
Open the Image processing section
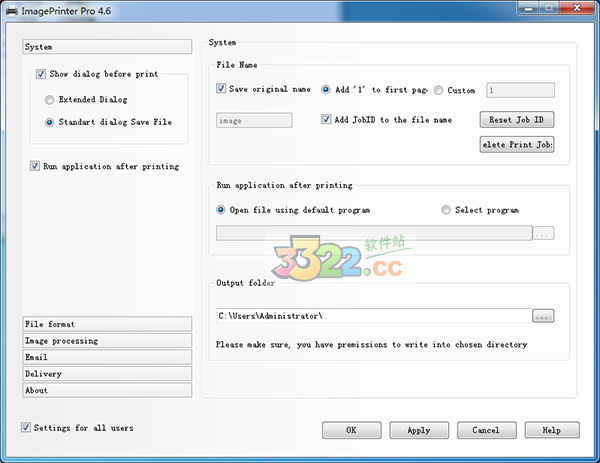pos(107,341)
